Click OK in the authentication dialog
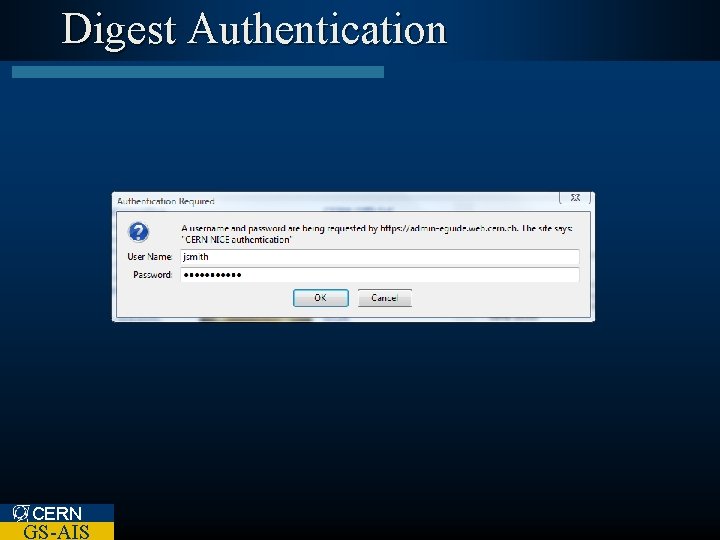Viewport: 720px width, 540px height. [x=321, y=298]
